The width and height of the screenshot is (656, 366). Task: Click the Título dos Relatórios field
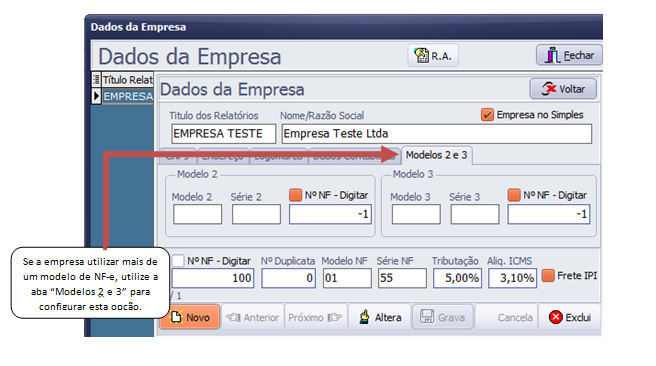pos(223,133)
